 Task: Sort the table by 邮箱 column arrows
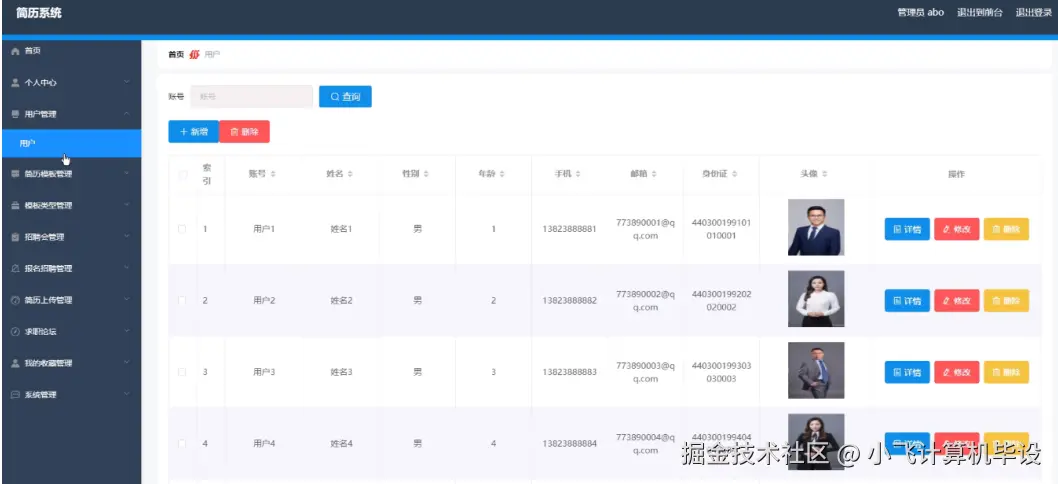pos(655,174)
